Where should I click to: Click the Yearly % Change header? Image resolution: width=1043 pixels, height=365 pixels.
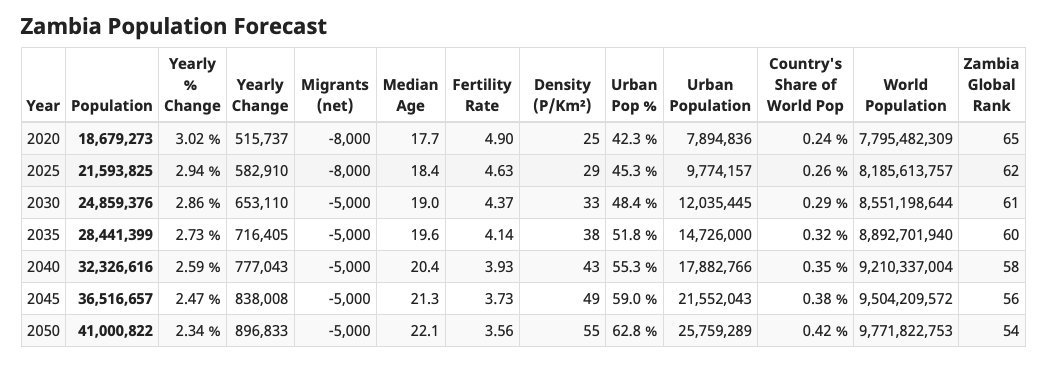[192, 84]
